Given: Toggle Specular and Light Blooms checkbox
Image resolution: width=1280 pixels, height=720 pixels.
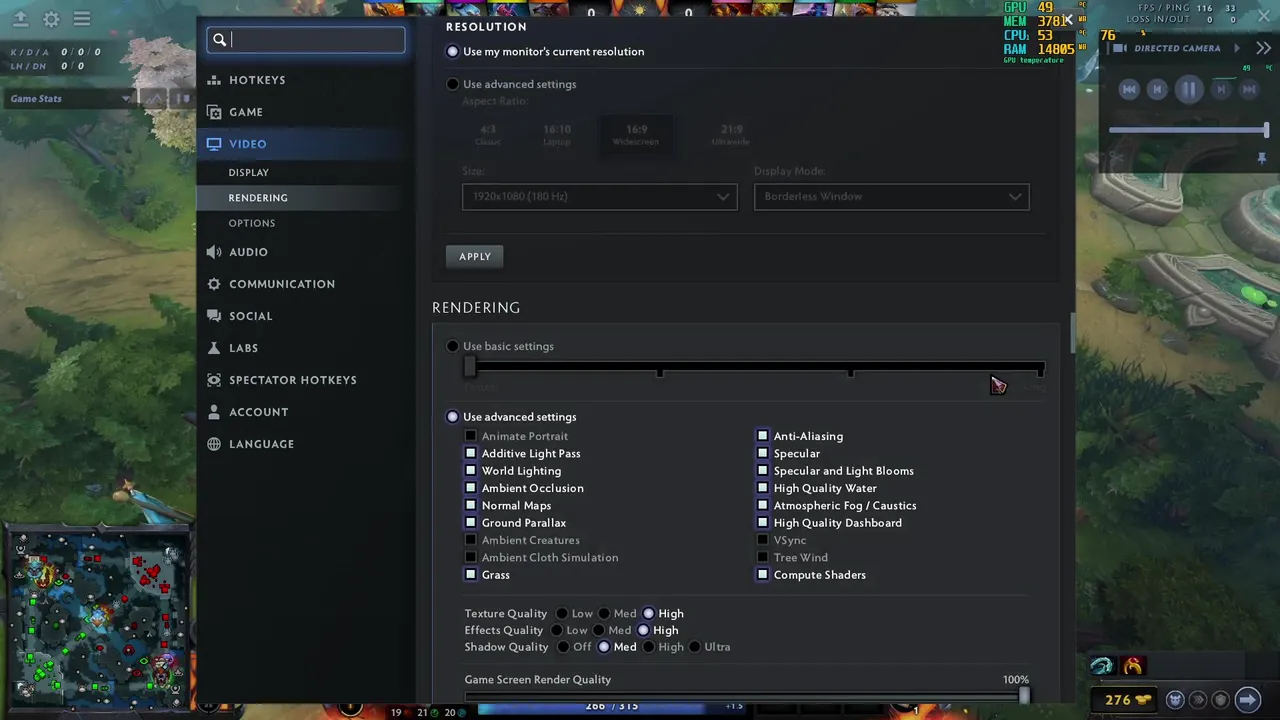Looking at the screenshot, I should 763,471.
